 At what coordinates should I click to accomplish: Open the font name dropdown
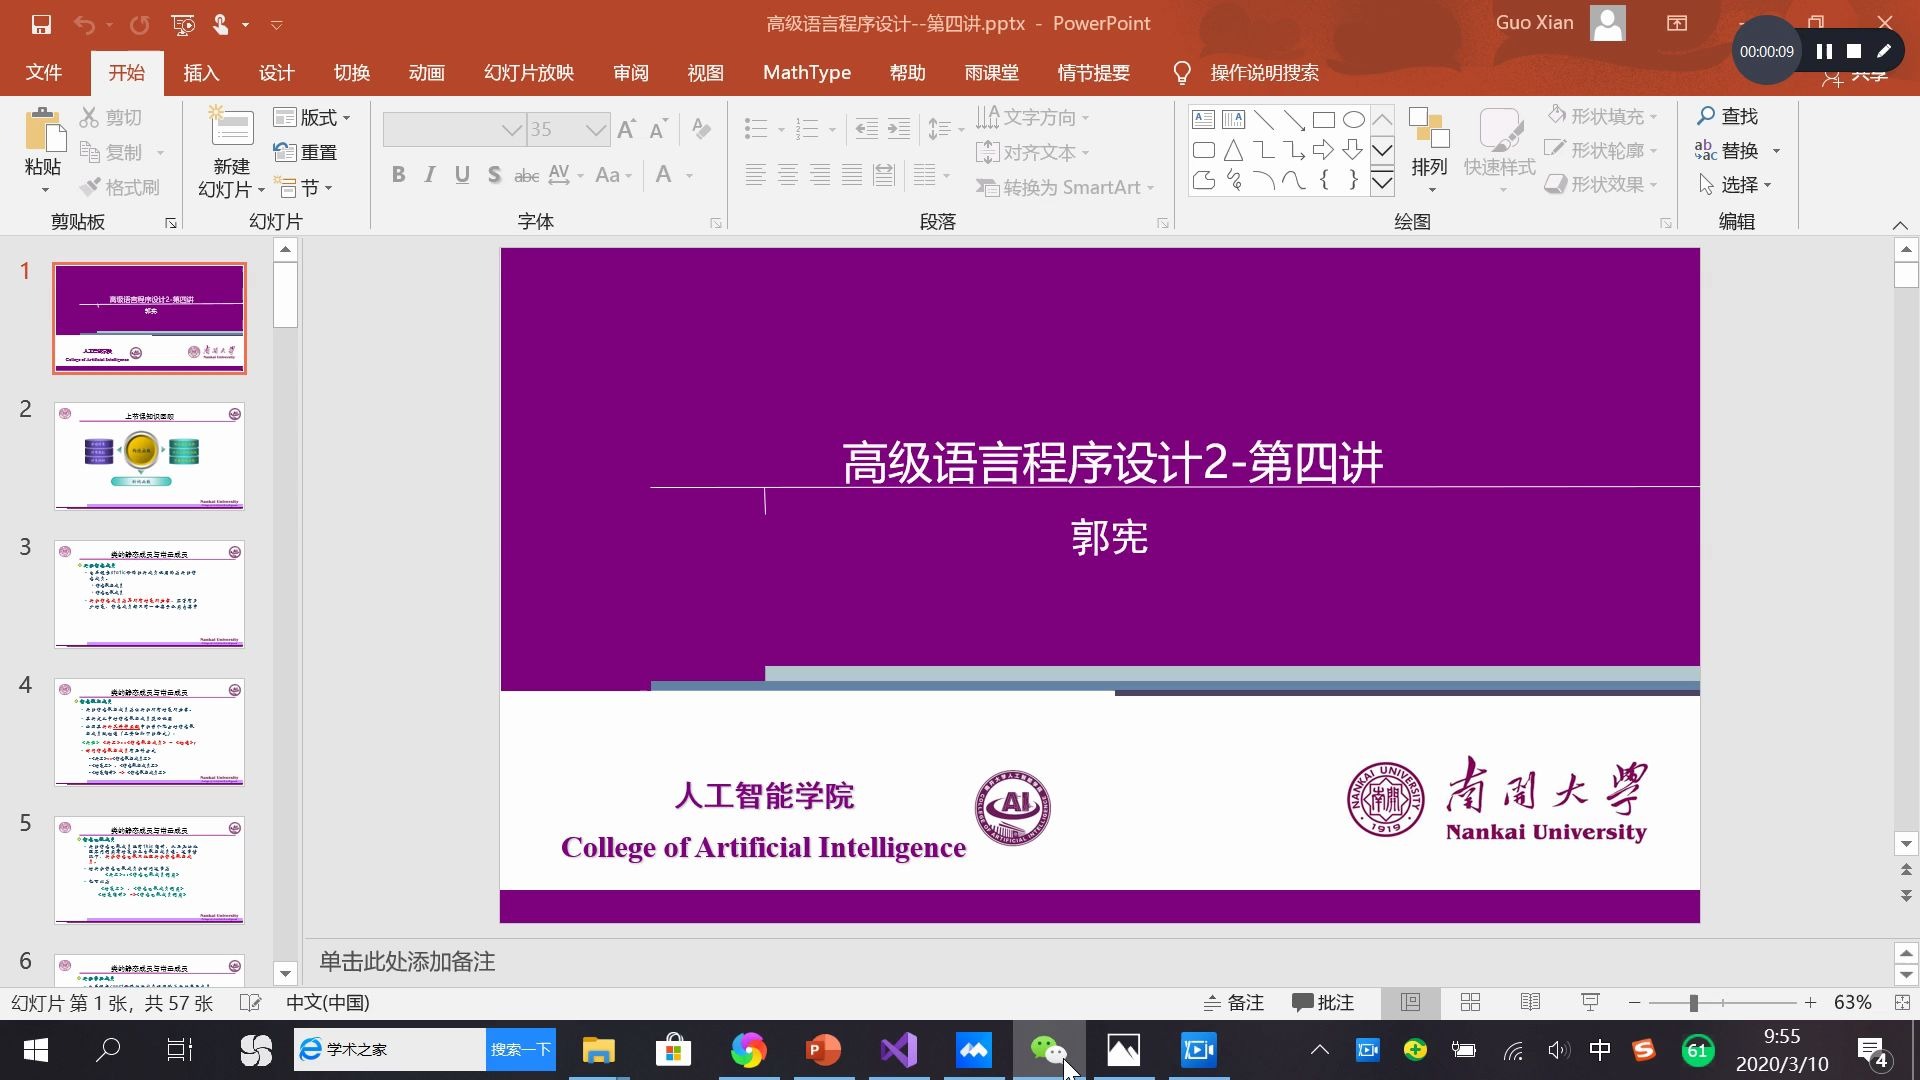(511, 129)
